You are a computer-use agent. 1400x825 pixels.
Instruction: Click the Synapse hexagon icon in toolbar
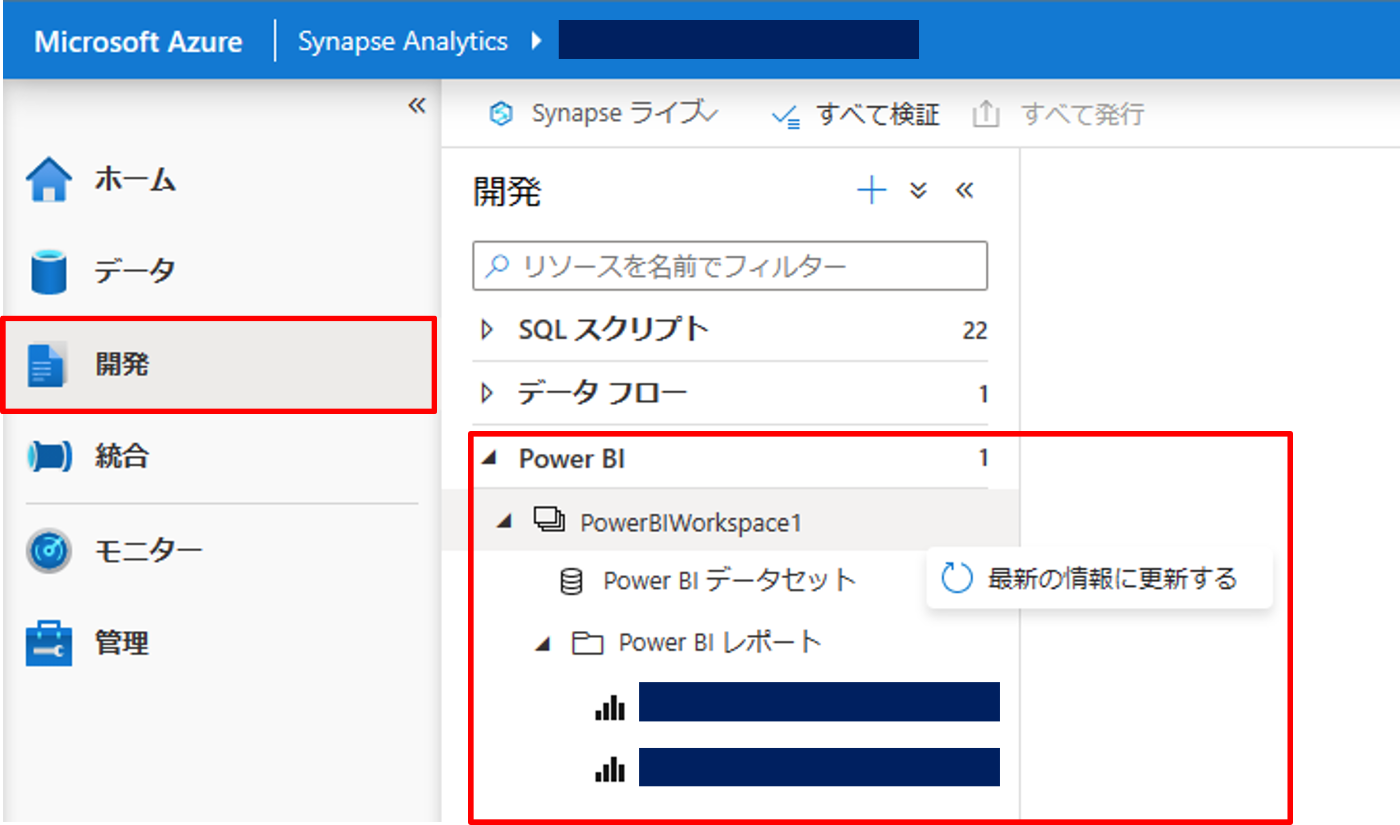[x=500, y=115]
